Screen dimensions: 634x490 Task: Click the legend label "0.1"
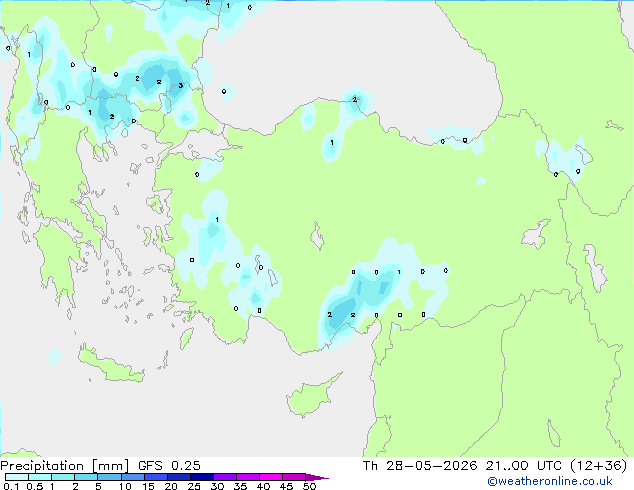[11, 486]
